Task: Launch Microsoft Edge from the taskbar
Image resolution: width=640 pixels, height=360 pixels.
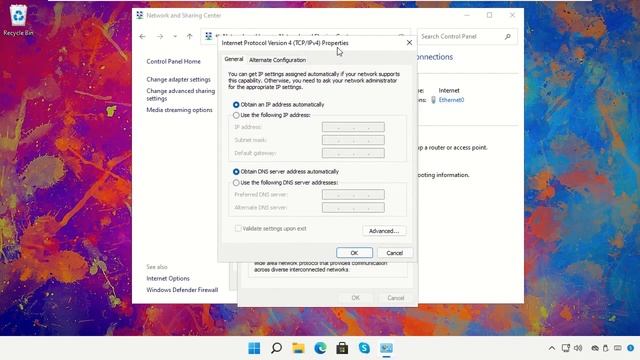Action: [x=320, y=348]
